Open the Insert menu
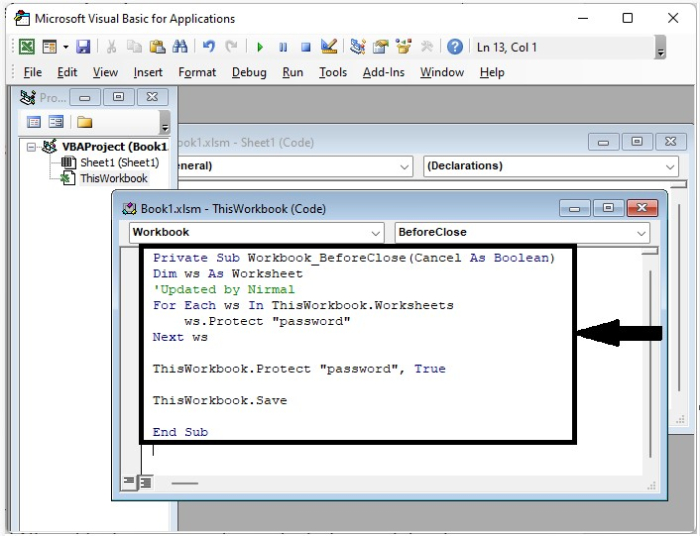Screen dimensions: 700x536 point(148,72)
